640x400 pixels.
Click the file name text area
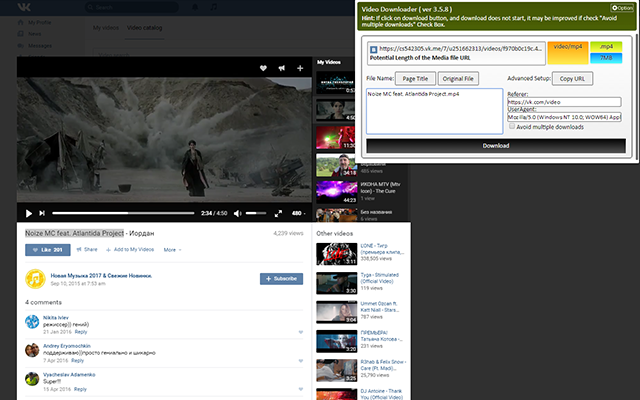(x=434, y=111)
